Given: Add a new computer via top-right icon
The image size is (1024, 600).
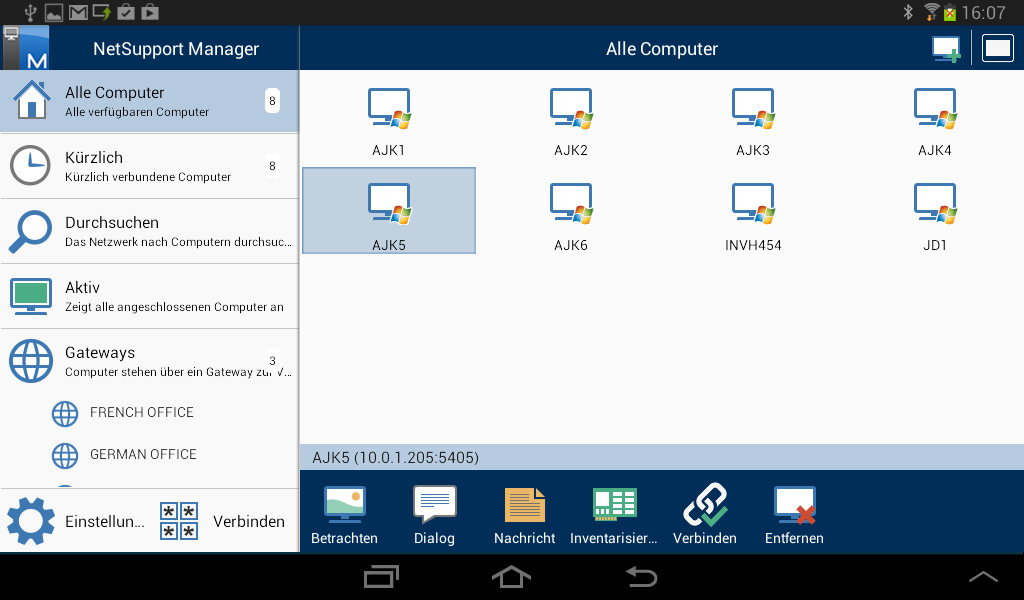Looking at the screenshot, I should (x=946, y=49).
